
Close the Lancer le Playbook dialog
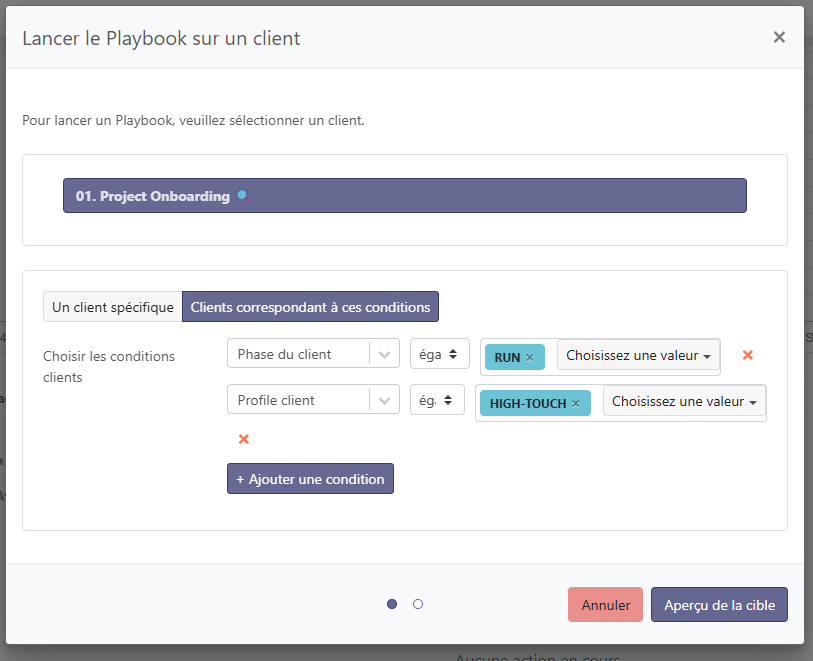779,37
